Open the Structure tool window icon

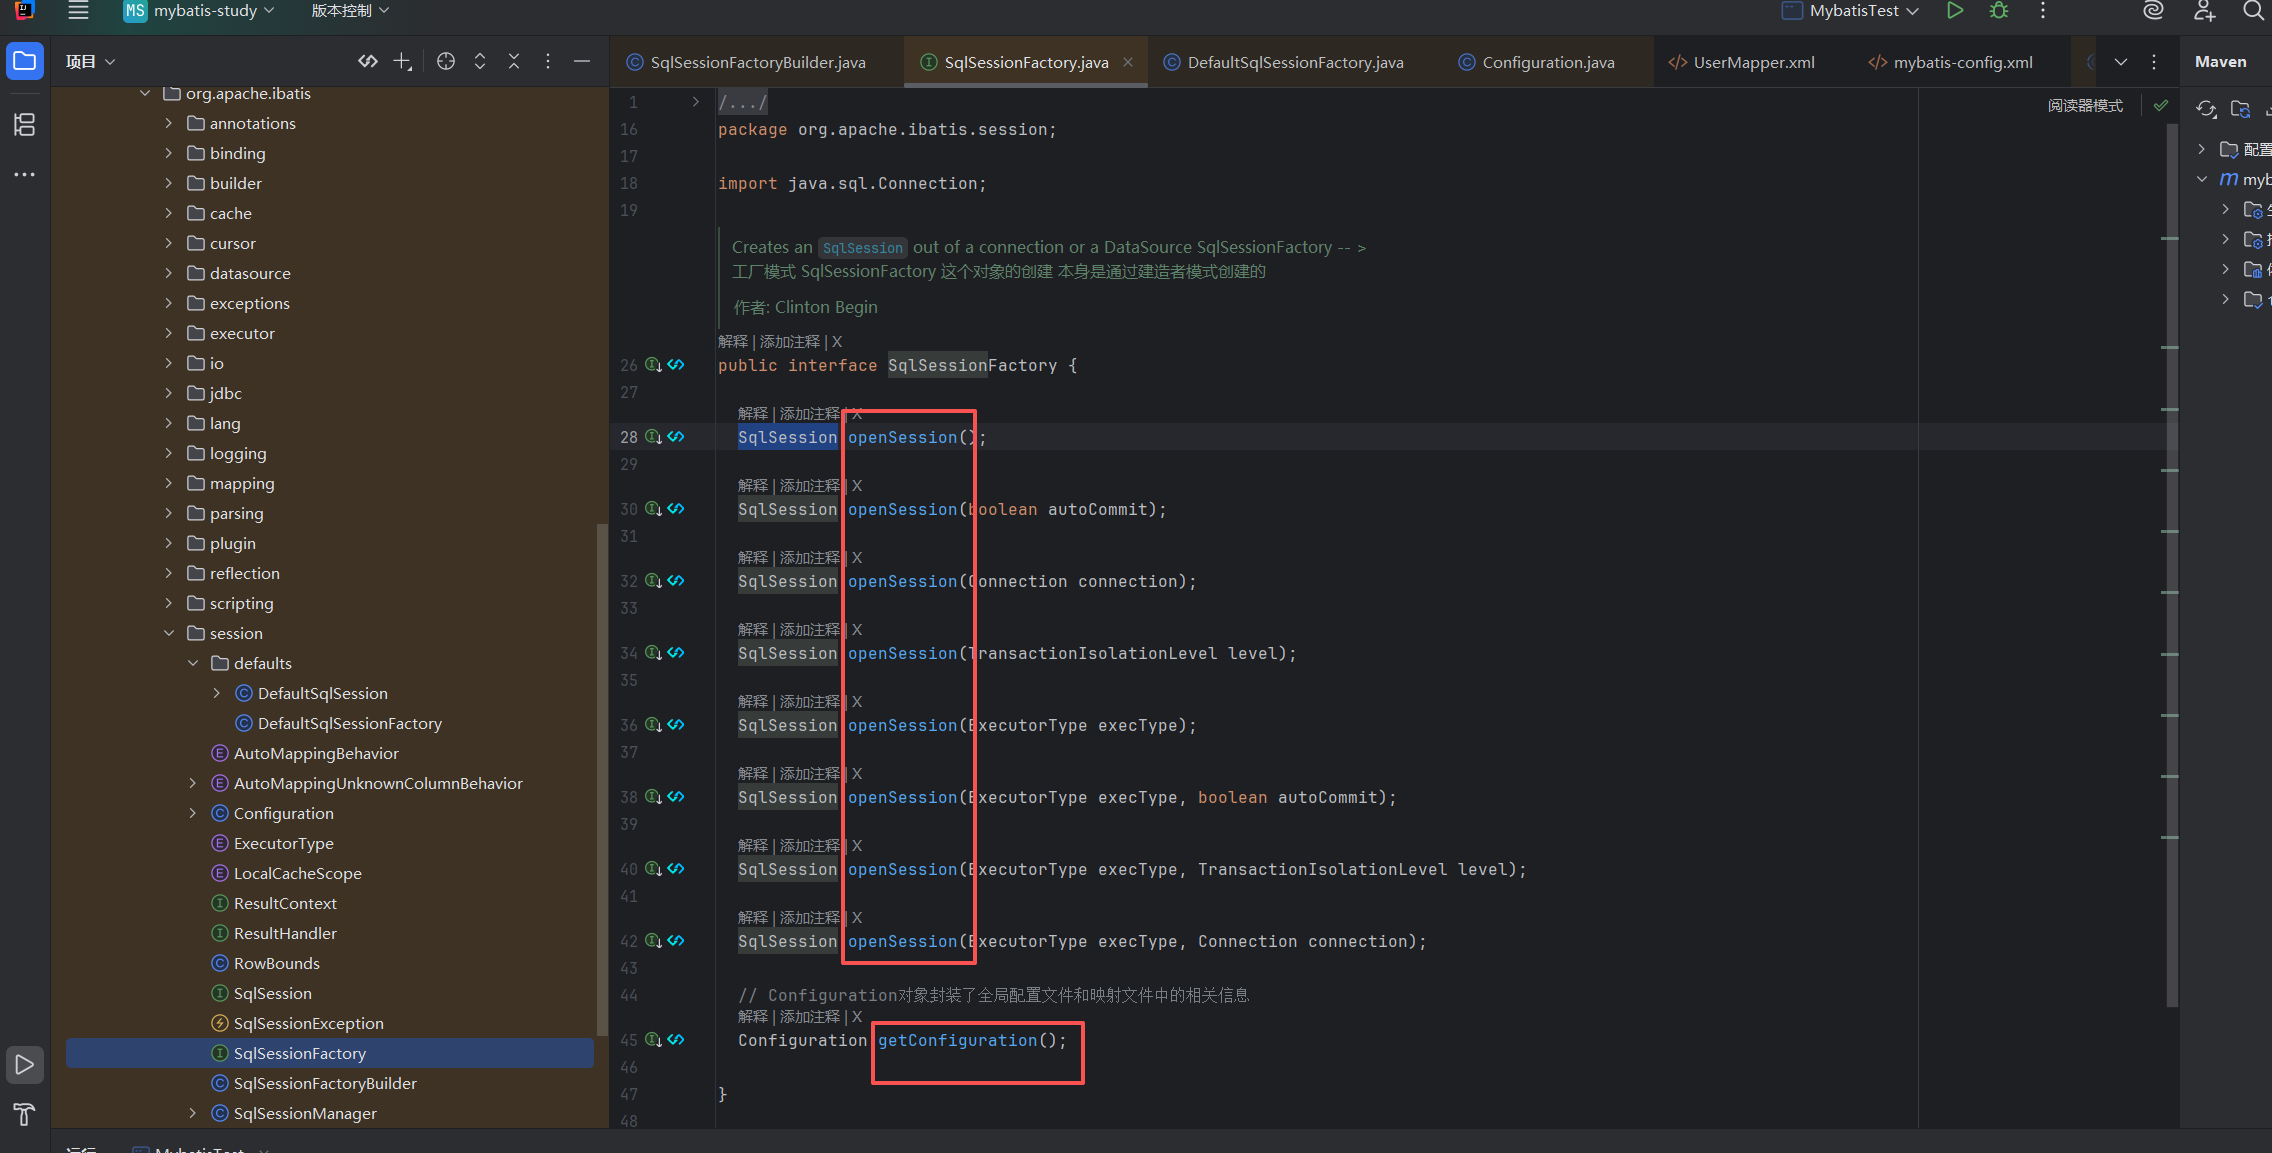coord(25,125)
